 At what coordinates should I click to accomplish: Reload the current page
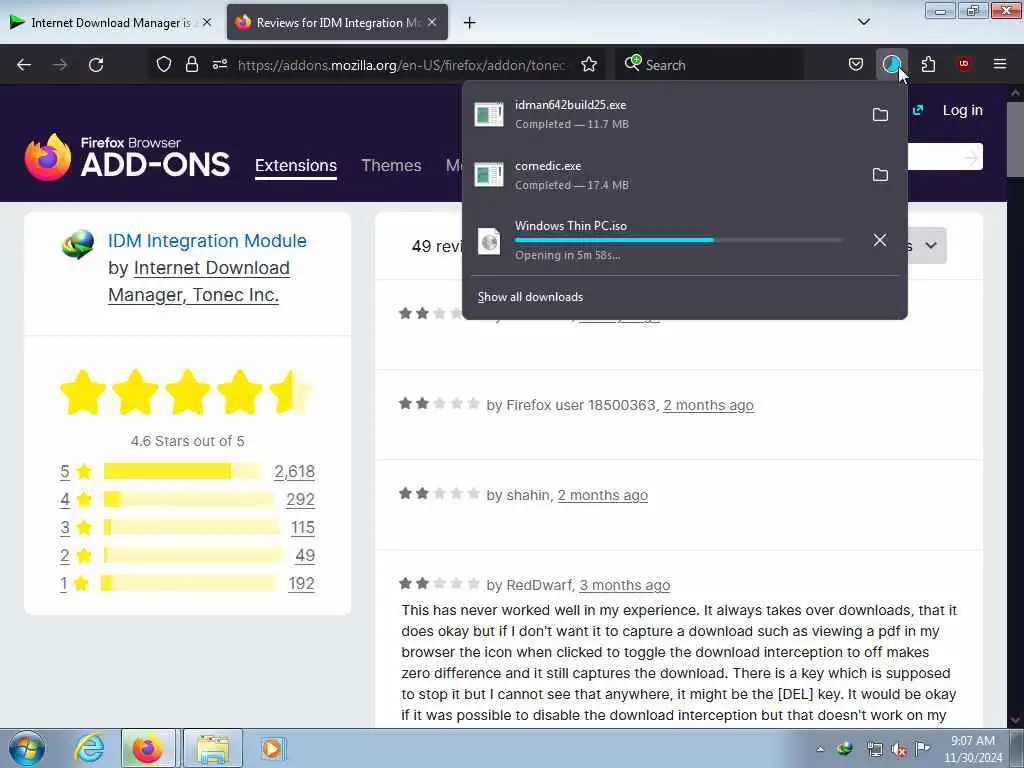tap(96, 65)
